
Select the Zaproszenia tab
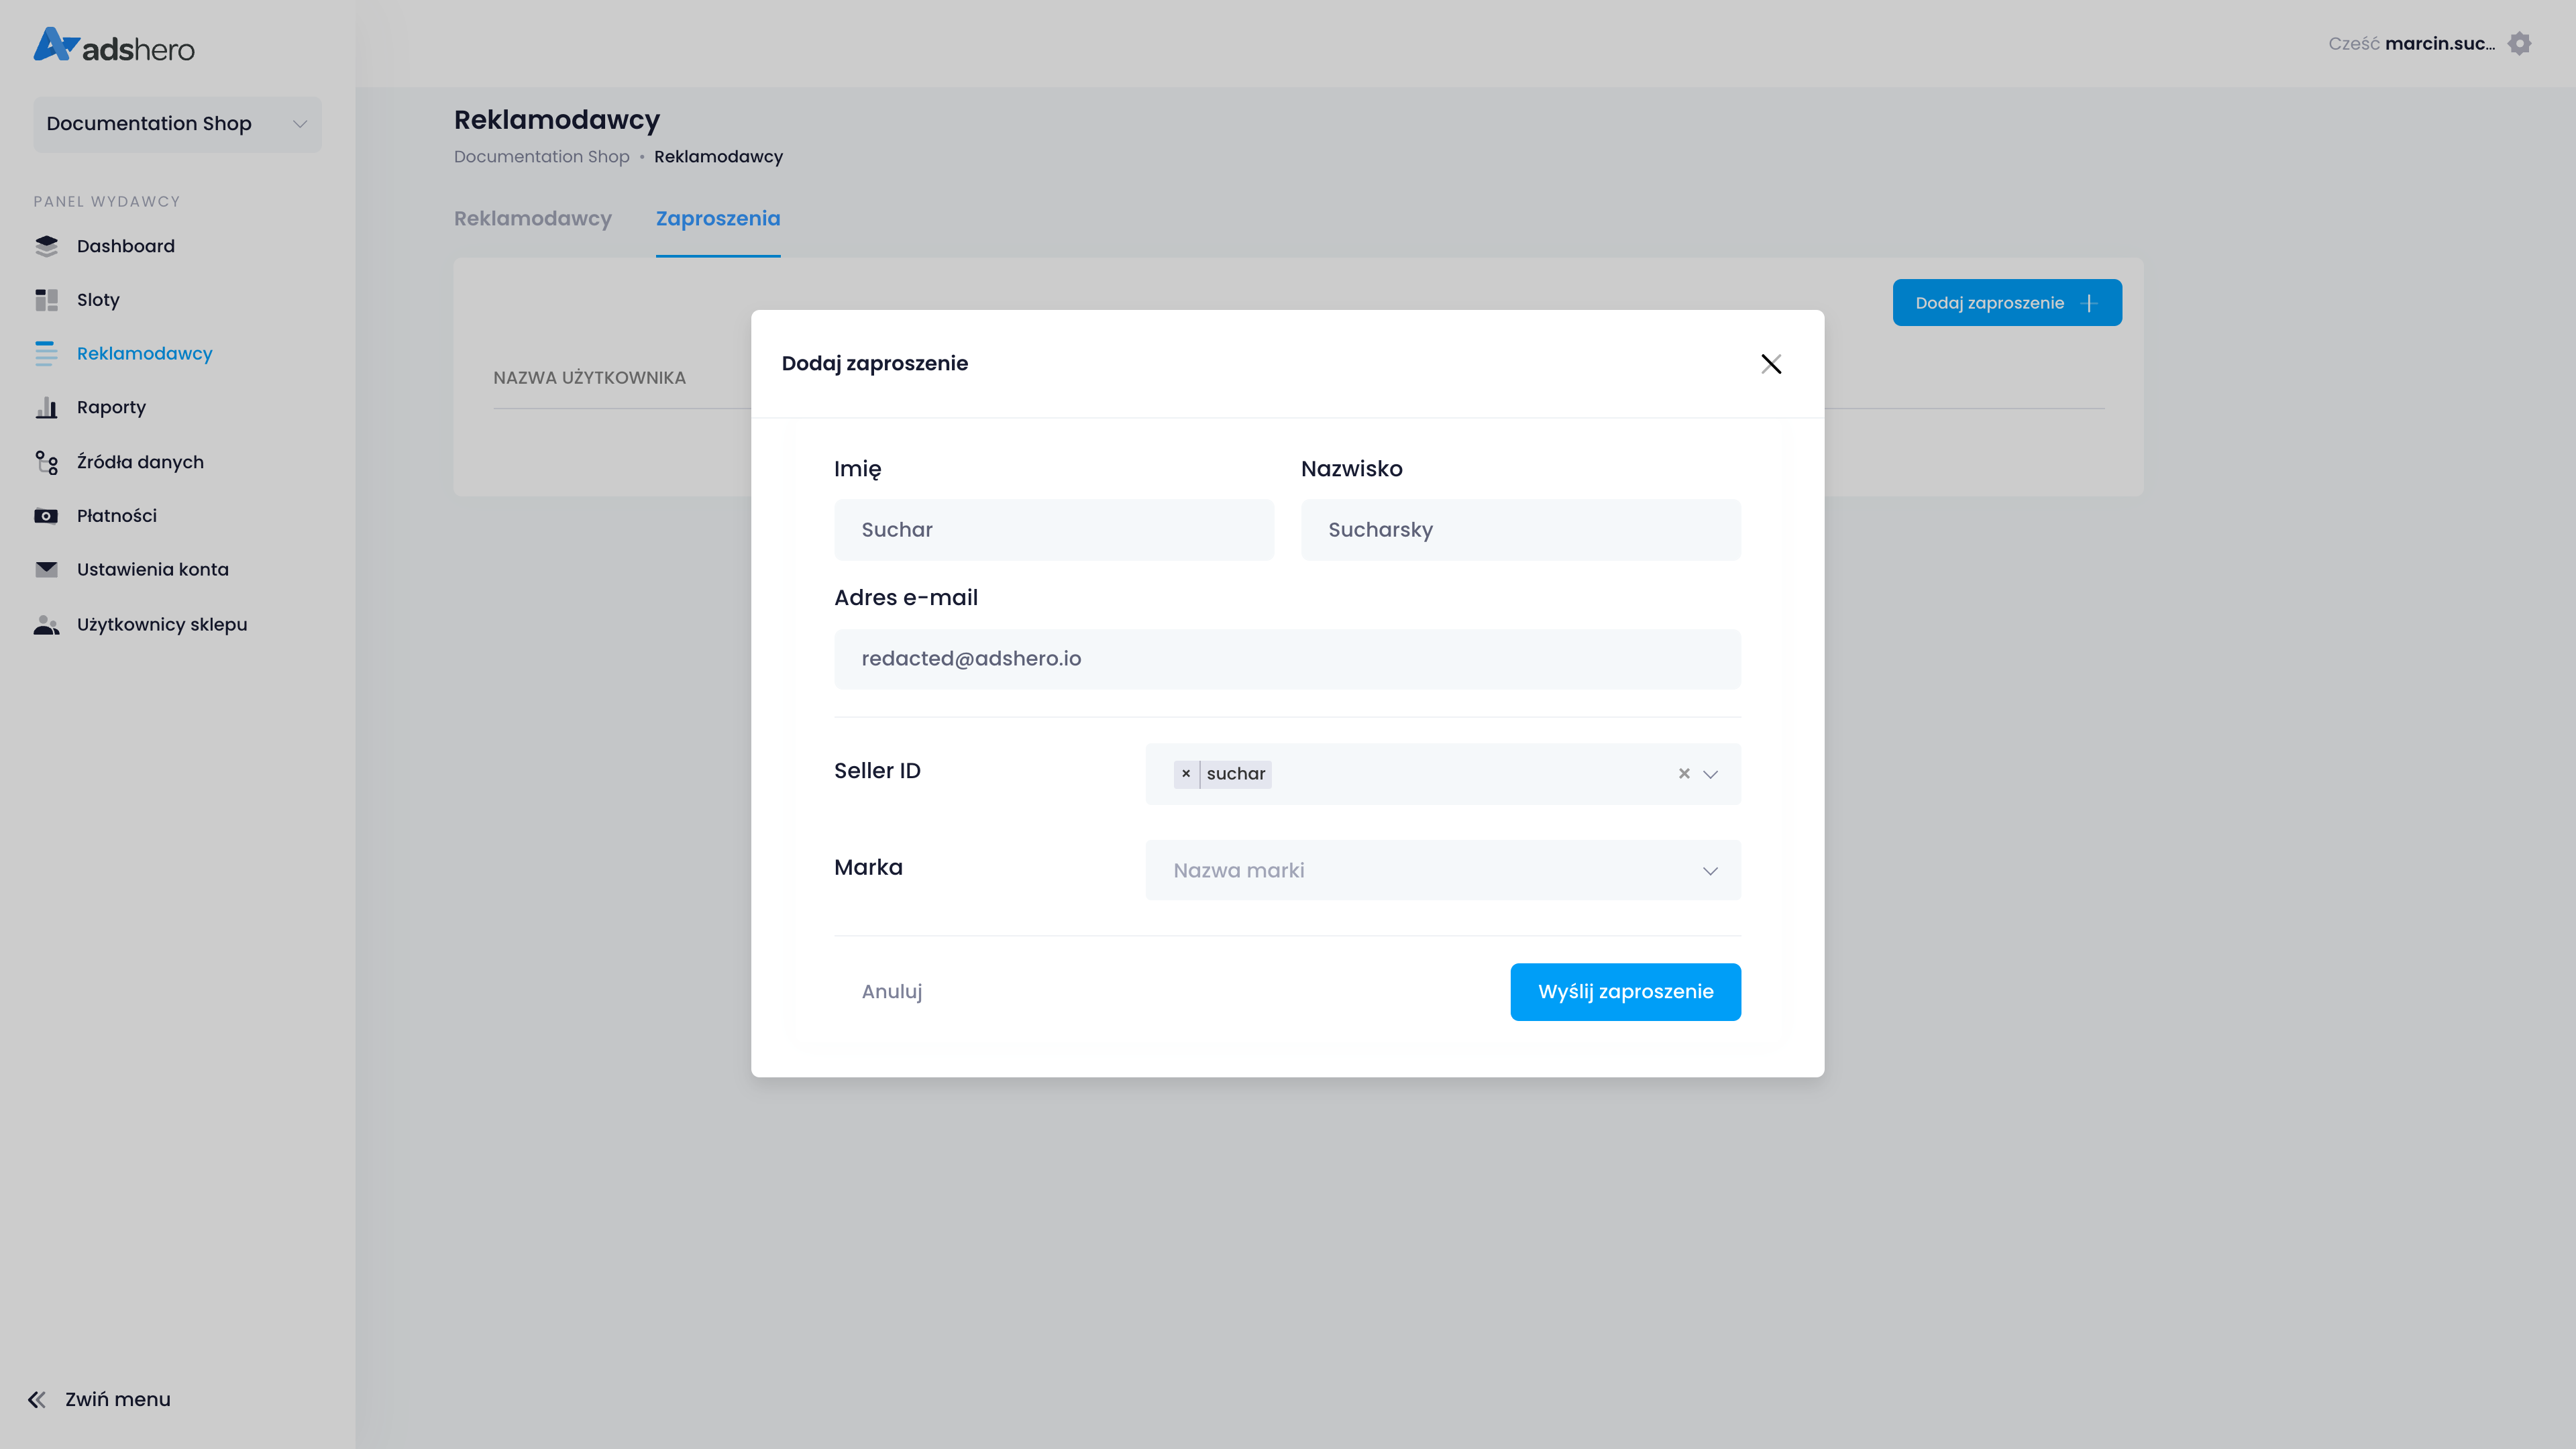pos(717,219)
